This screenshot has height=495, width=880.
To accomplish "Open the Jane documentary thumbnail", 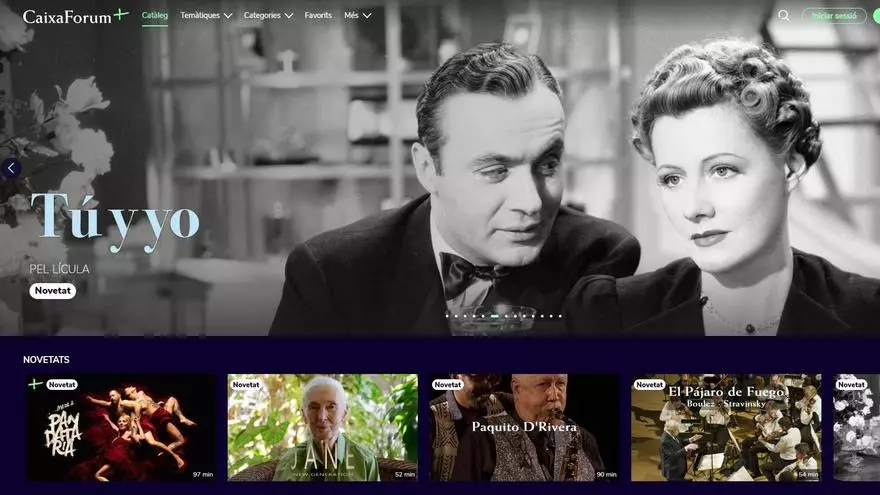I will point(322,428).
